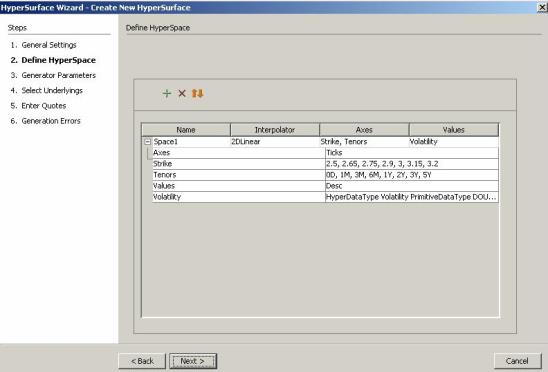Screen dimensions: 548x372
Task: Add a new space with the green plus icon
Action: 167,93
